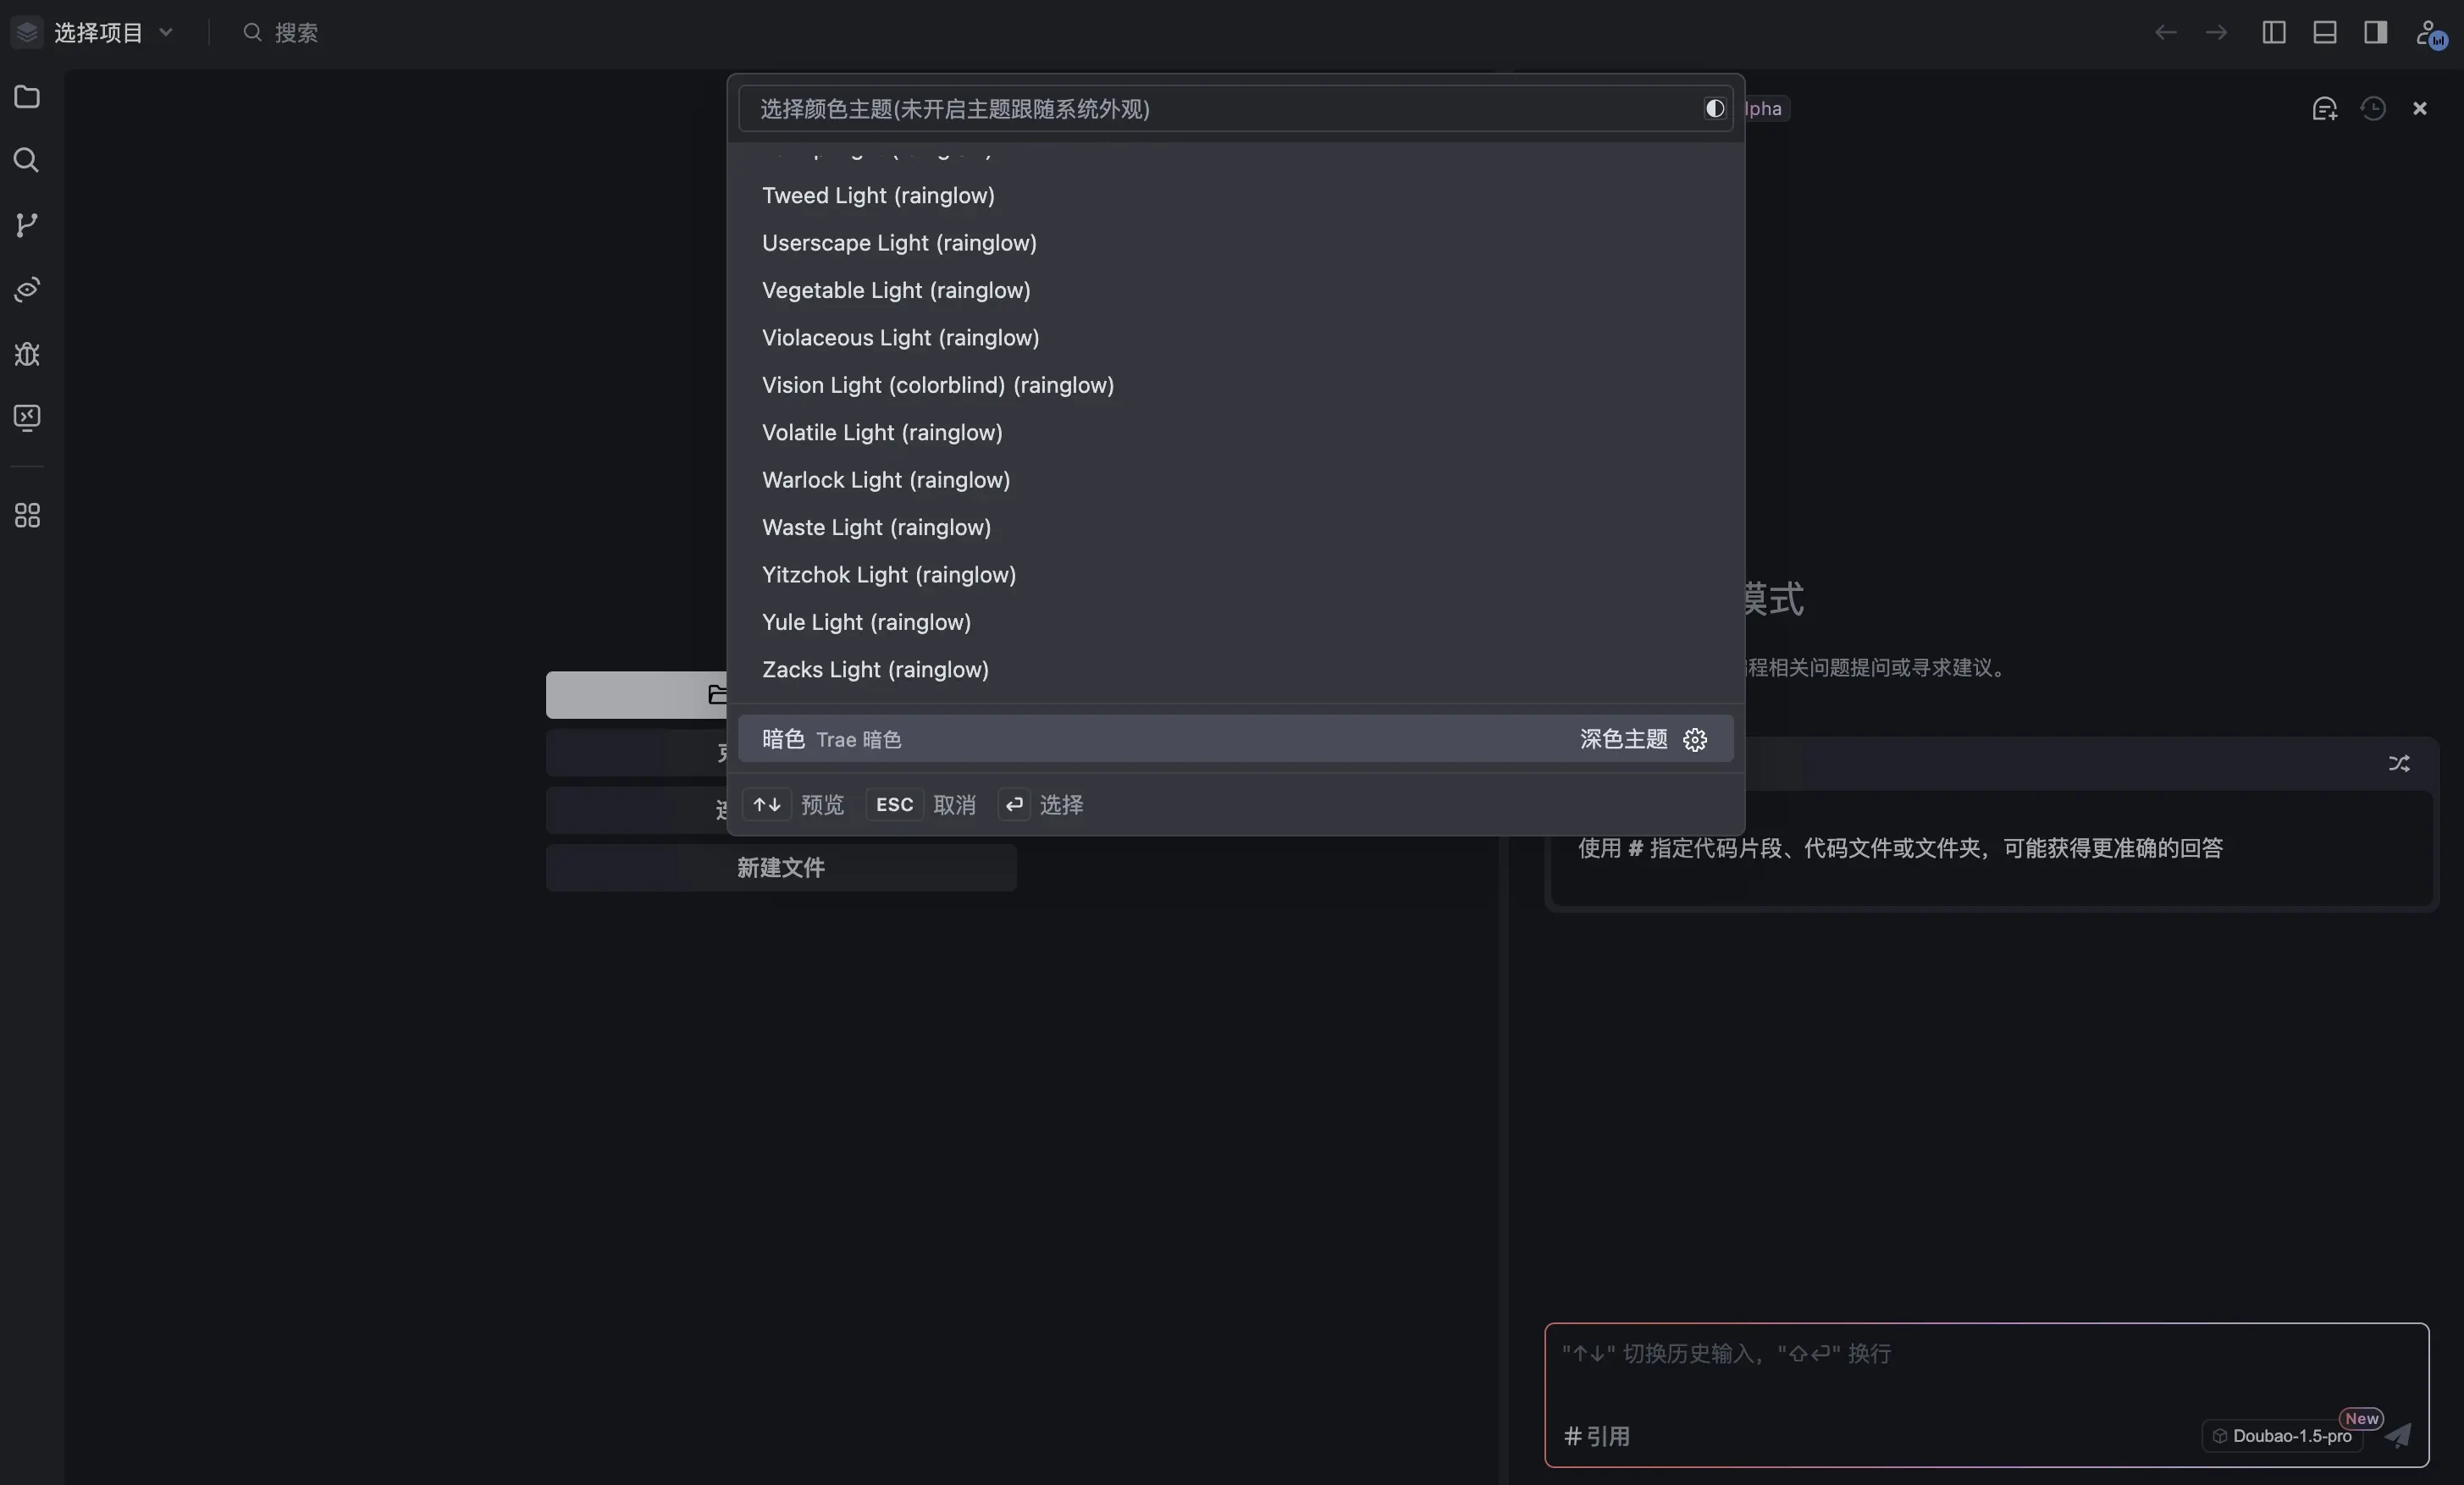Send message with paper plane icon
Image resolution: width=2464 pixels, height=1485 pixels.
tap(2398, 1435)
